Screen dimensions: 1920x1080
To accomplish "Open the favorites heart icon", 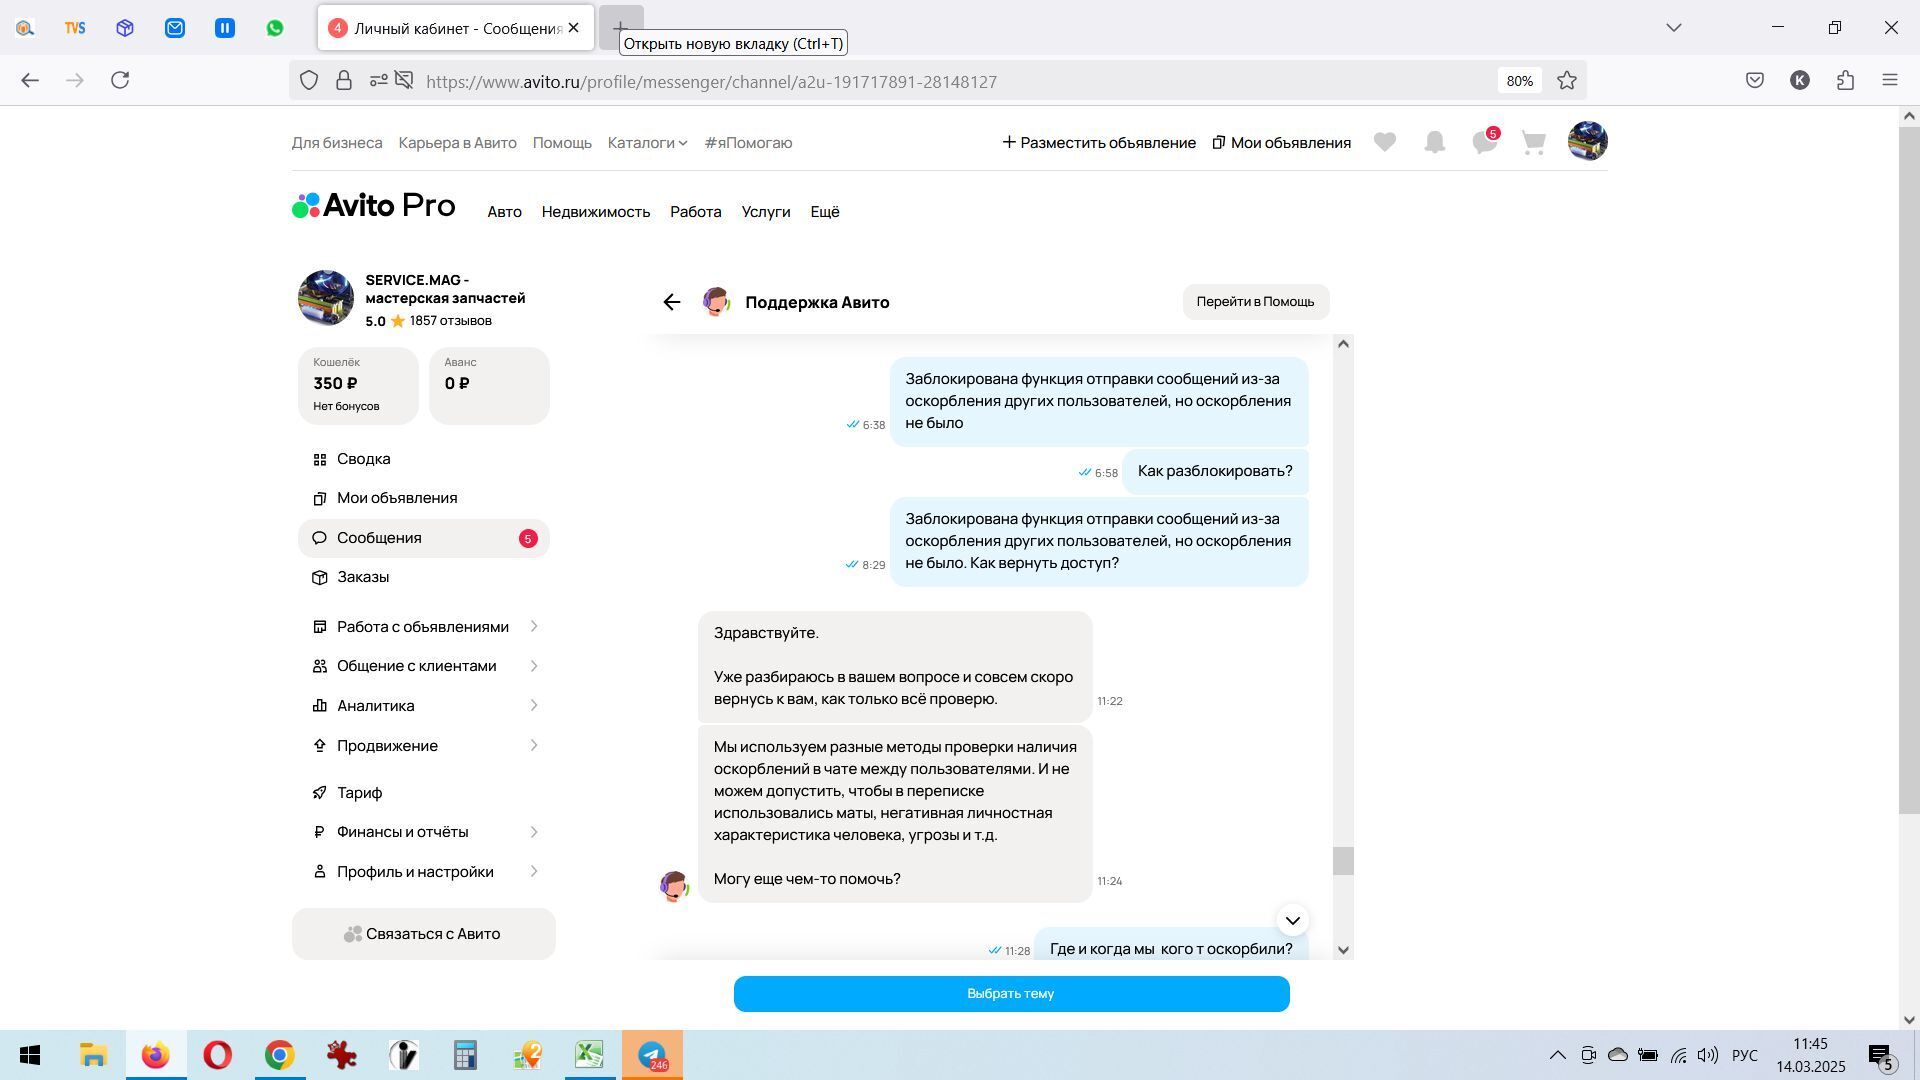I will click(1385, 143).
